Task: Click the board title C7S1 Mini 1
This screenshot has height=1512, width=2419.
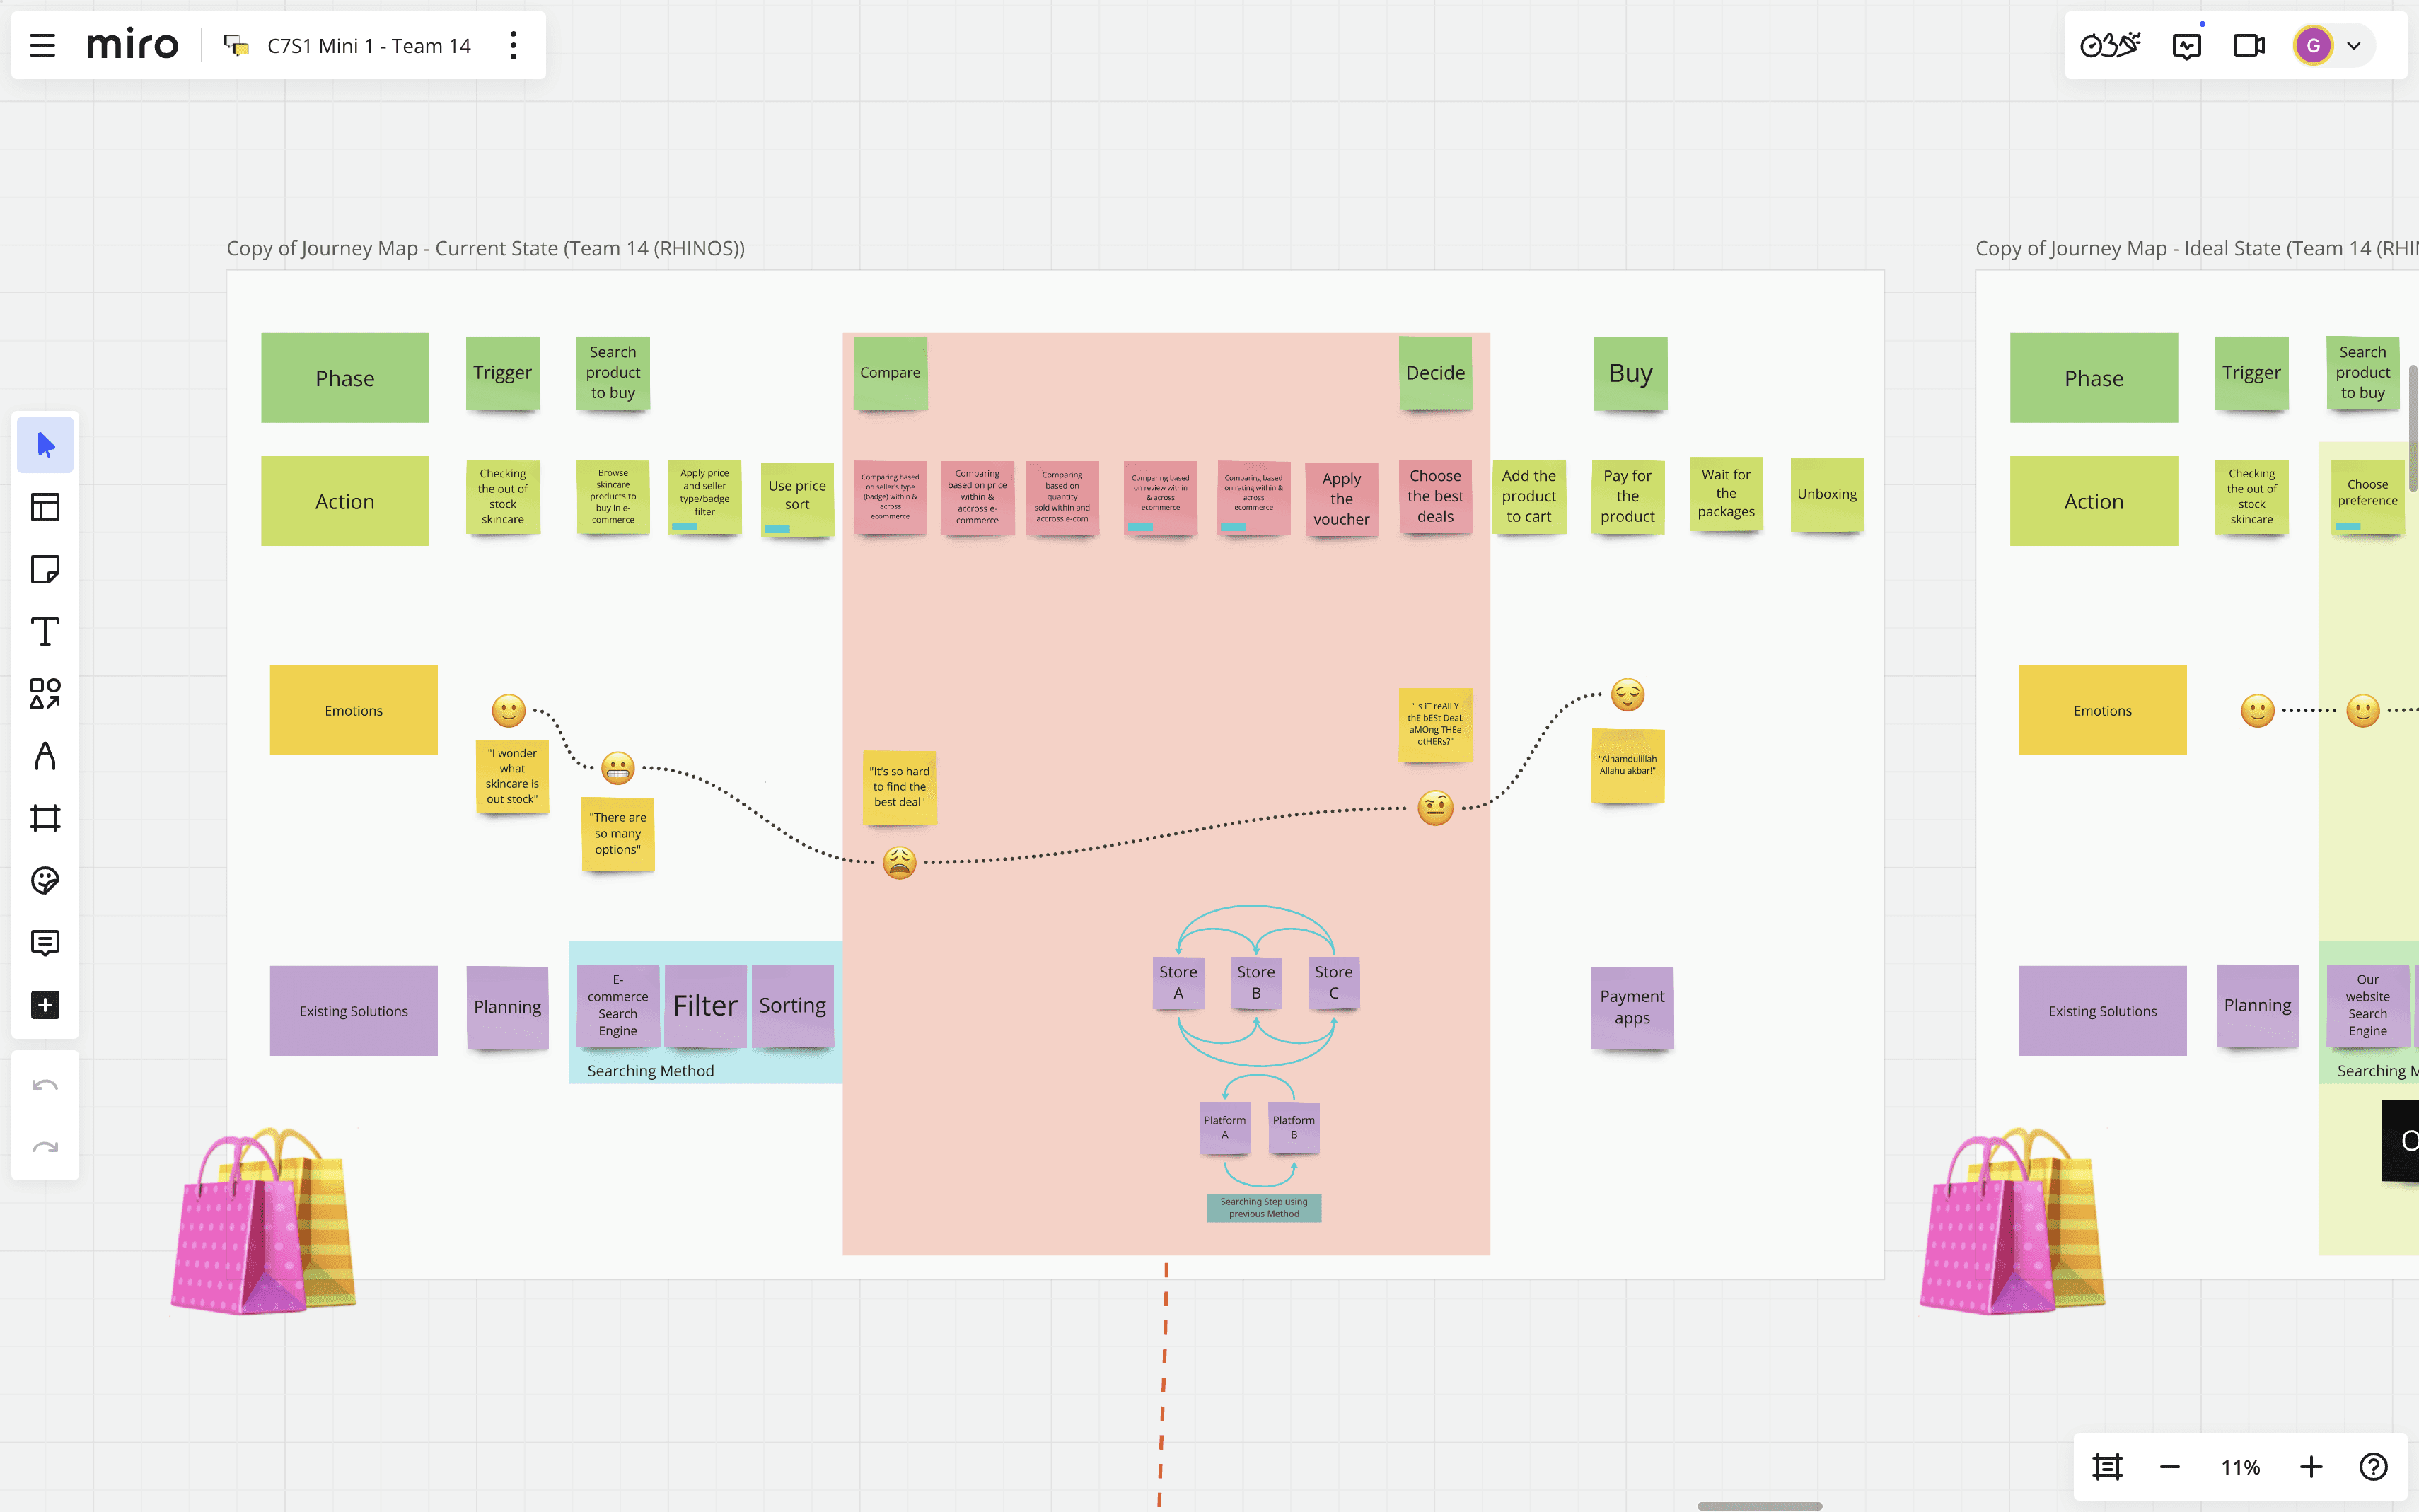Action: coord(368,45)
